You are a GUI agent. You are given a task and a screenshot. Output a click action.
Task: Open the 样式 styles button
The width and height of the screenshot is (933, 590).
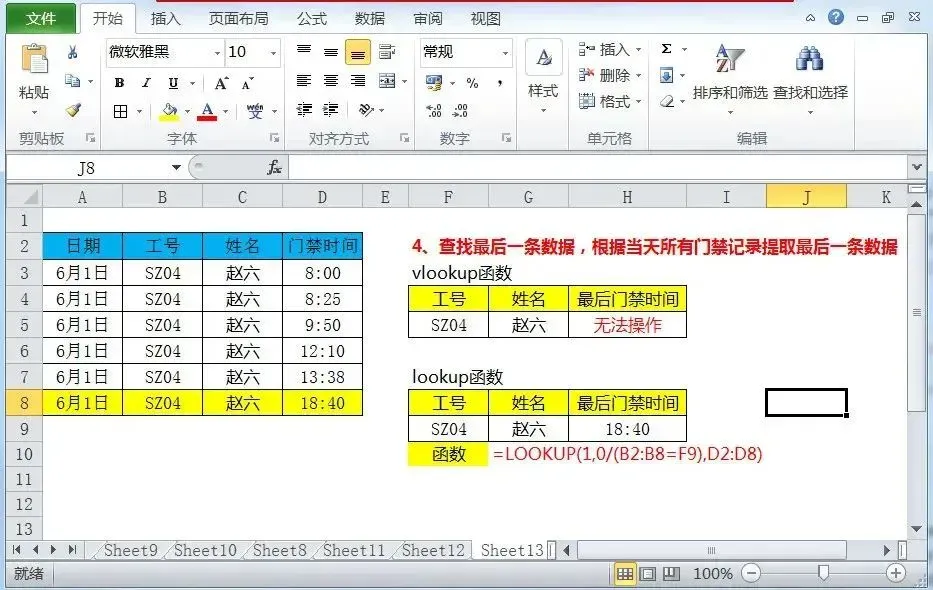[543, 76]
